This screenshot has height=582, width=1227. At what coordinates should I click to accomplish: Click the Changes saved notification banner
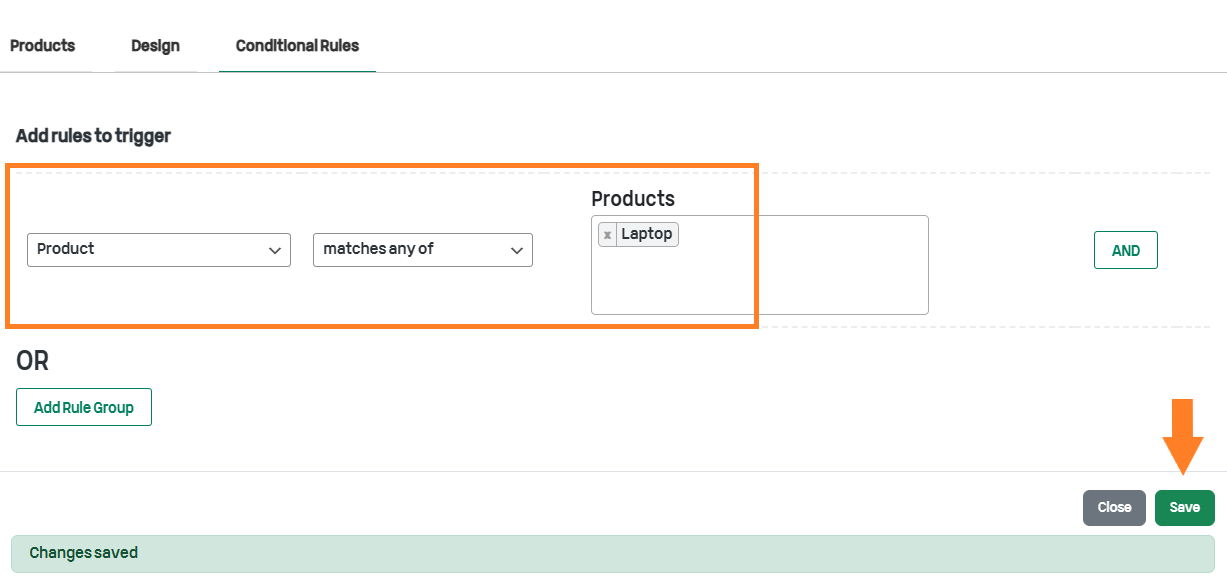(613, 553)
